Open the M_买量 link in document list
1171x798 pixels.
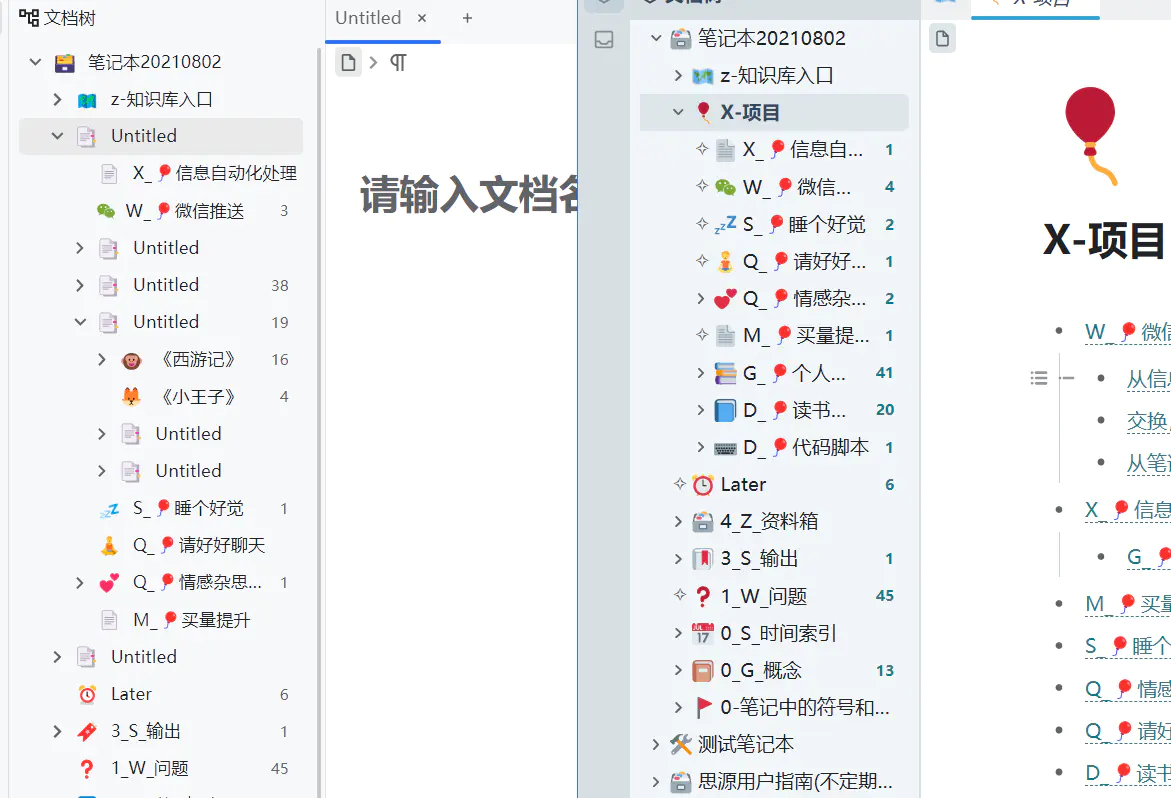1128,603
